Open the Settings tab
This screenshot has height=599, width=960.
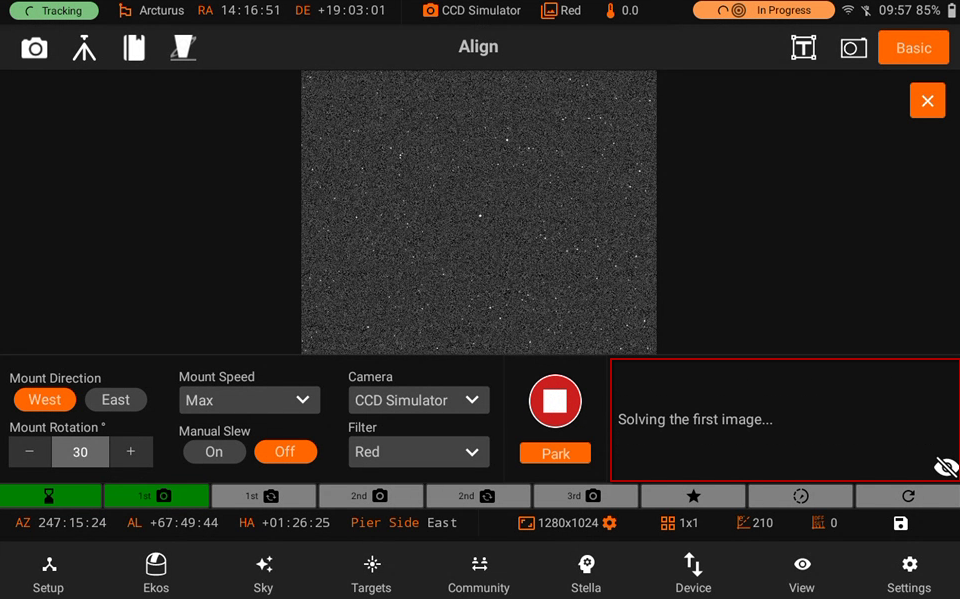pos(909,573)
